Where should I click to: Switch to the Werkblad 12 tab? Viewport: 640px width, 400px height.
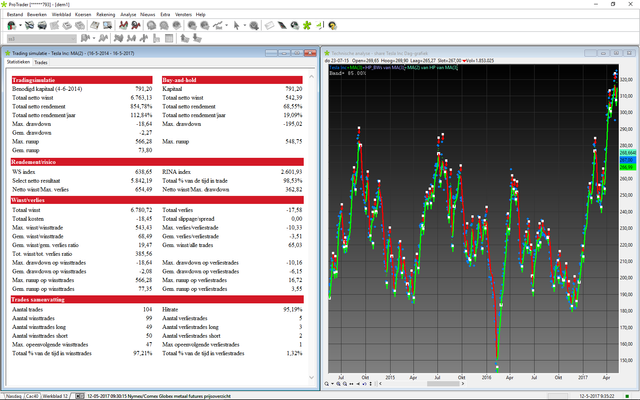point(55,396)
